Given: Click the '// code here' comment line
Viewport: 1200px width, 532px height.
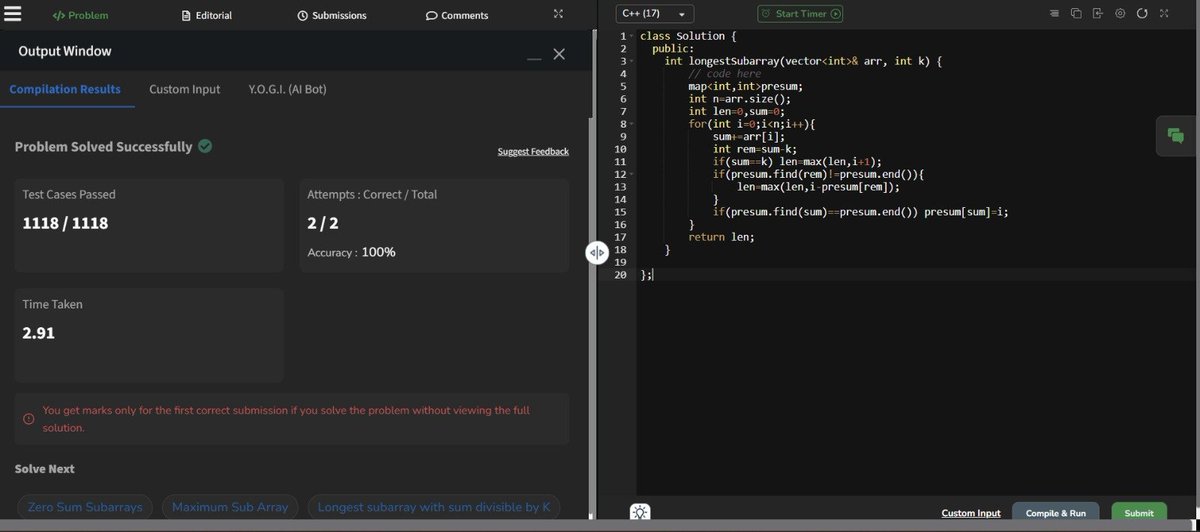Looking at the screenshot, I should [x=725, y=74].
